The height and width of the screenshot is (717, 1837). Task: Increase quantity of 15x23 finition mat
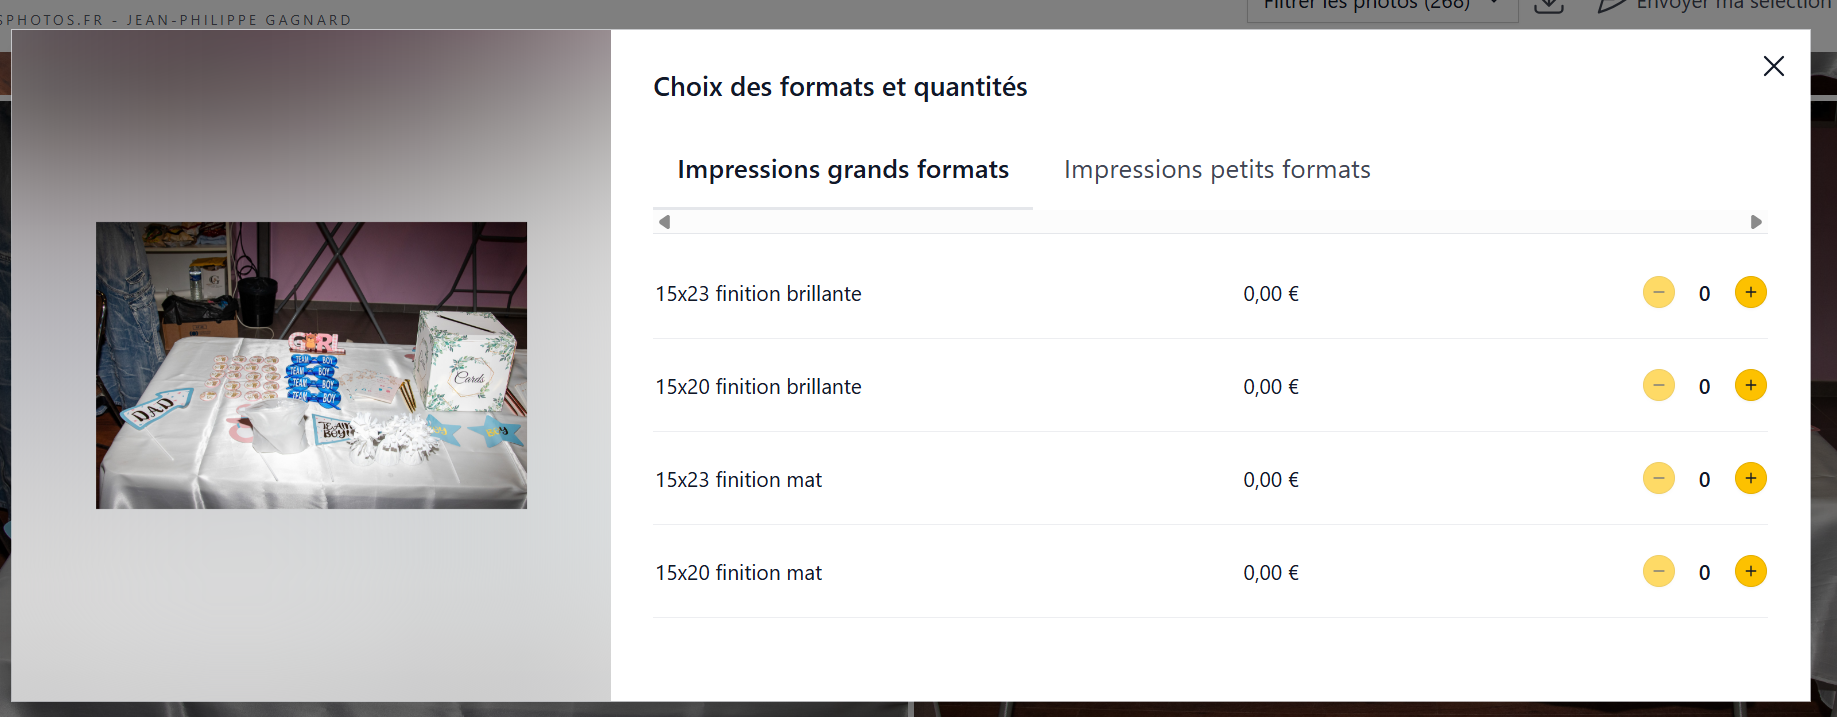click(x=1750, y=479)
